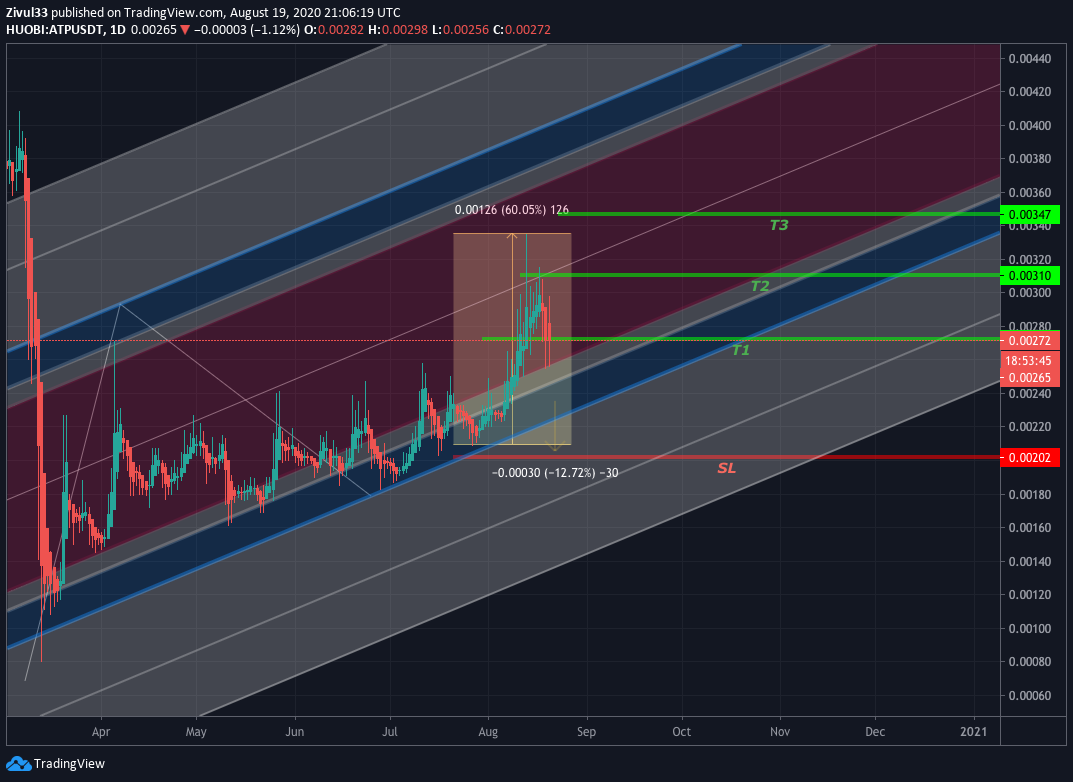Click the TradingView cloud logo icon
This screenshot has width=1073, height=782.
18,764
